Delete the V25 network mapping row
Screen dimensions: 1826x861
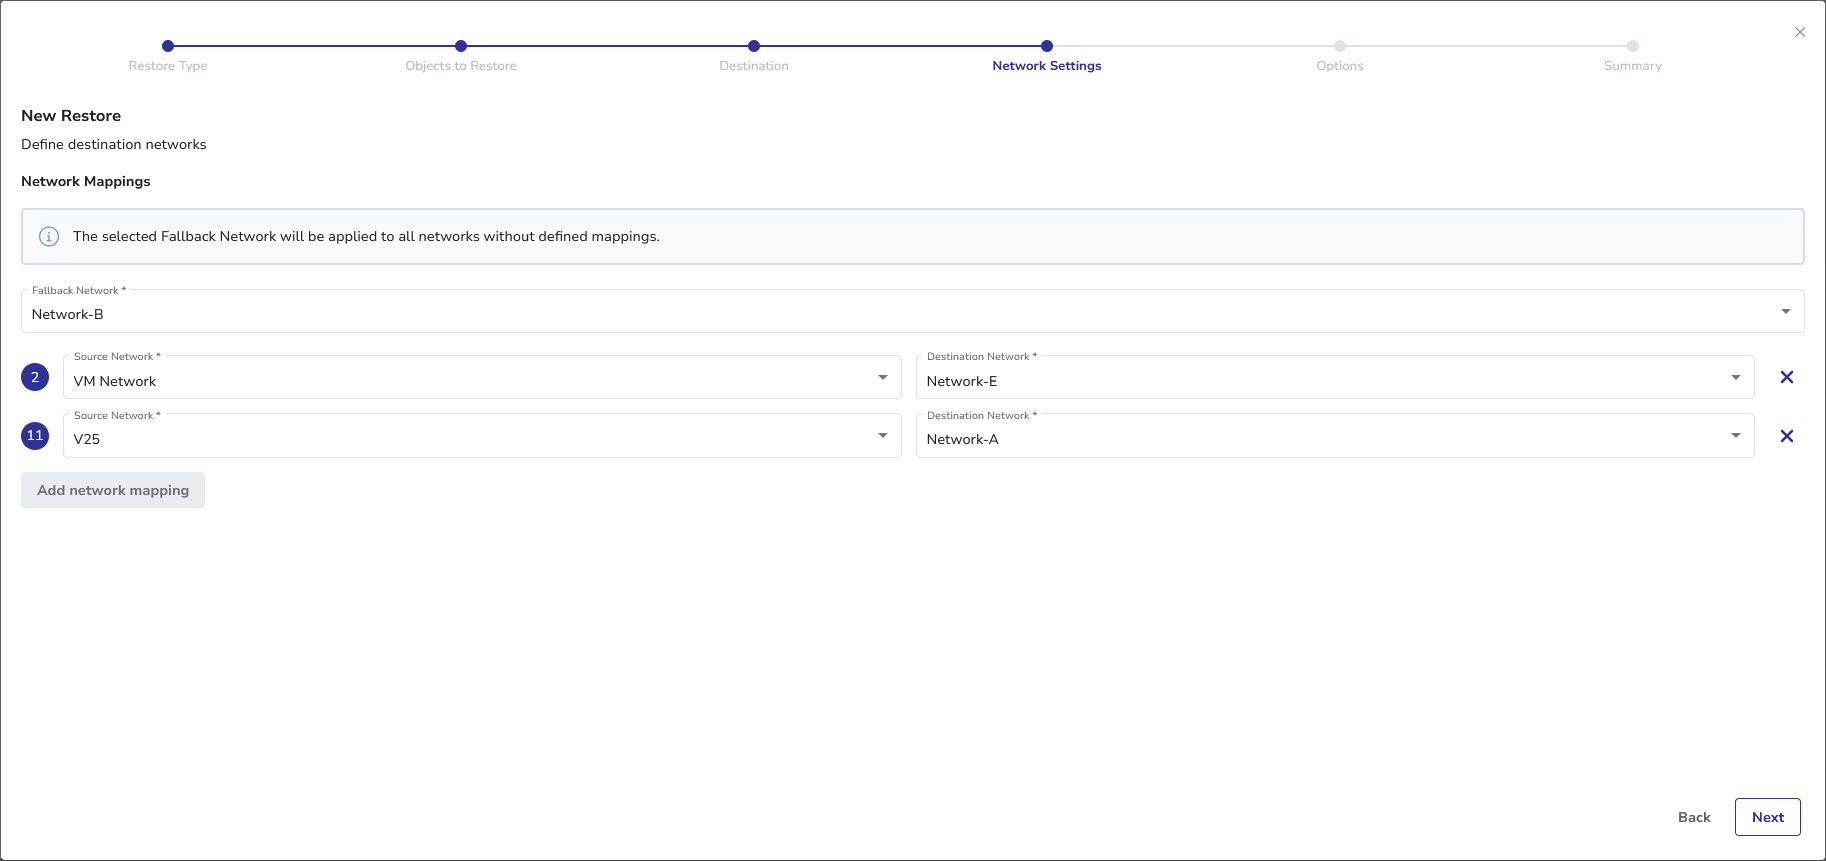coord(1786,436)
